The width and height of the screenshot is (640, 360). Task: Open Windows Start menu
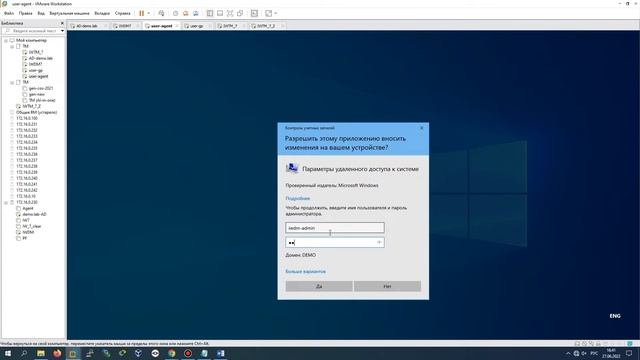pos(8,353)
